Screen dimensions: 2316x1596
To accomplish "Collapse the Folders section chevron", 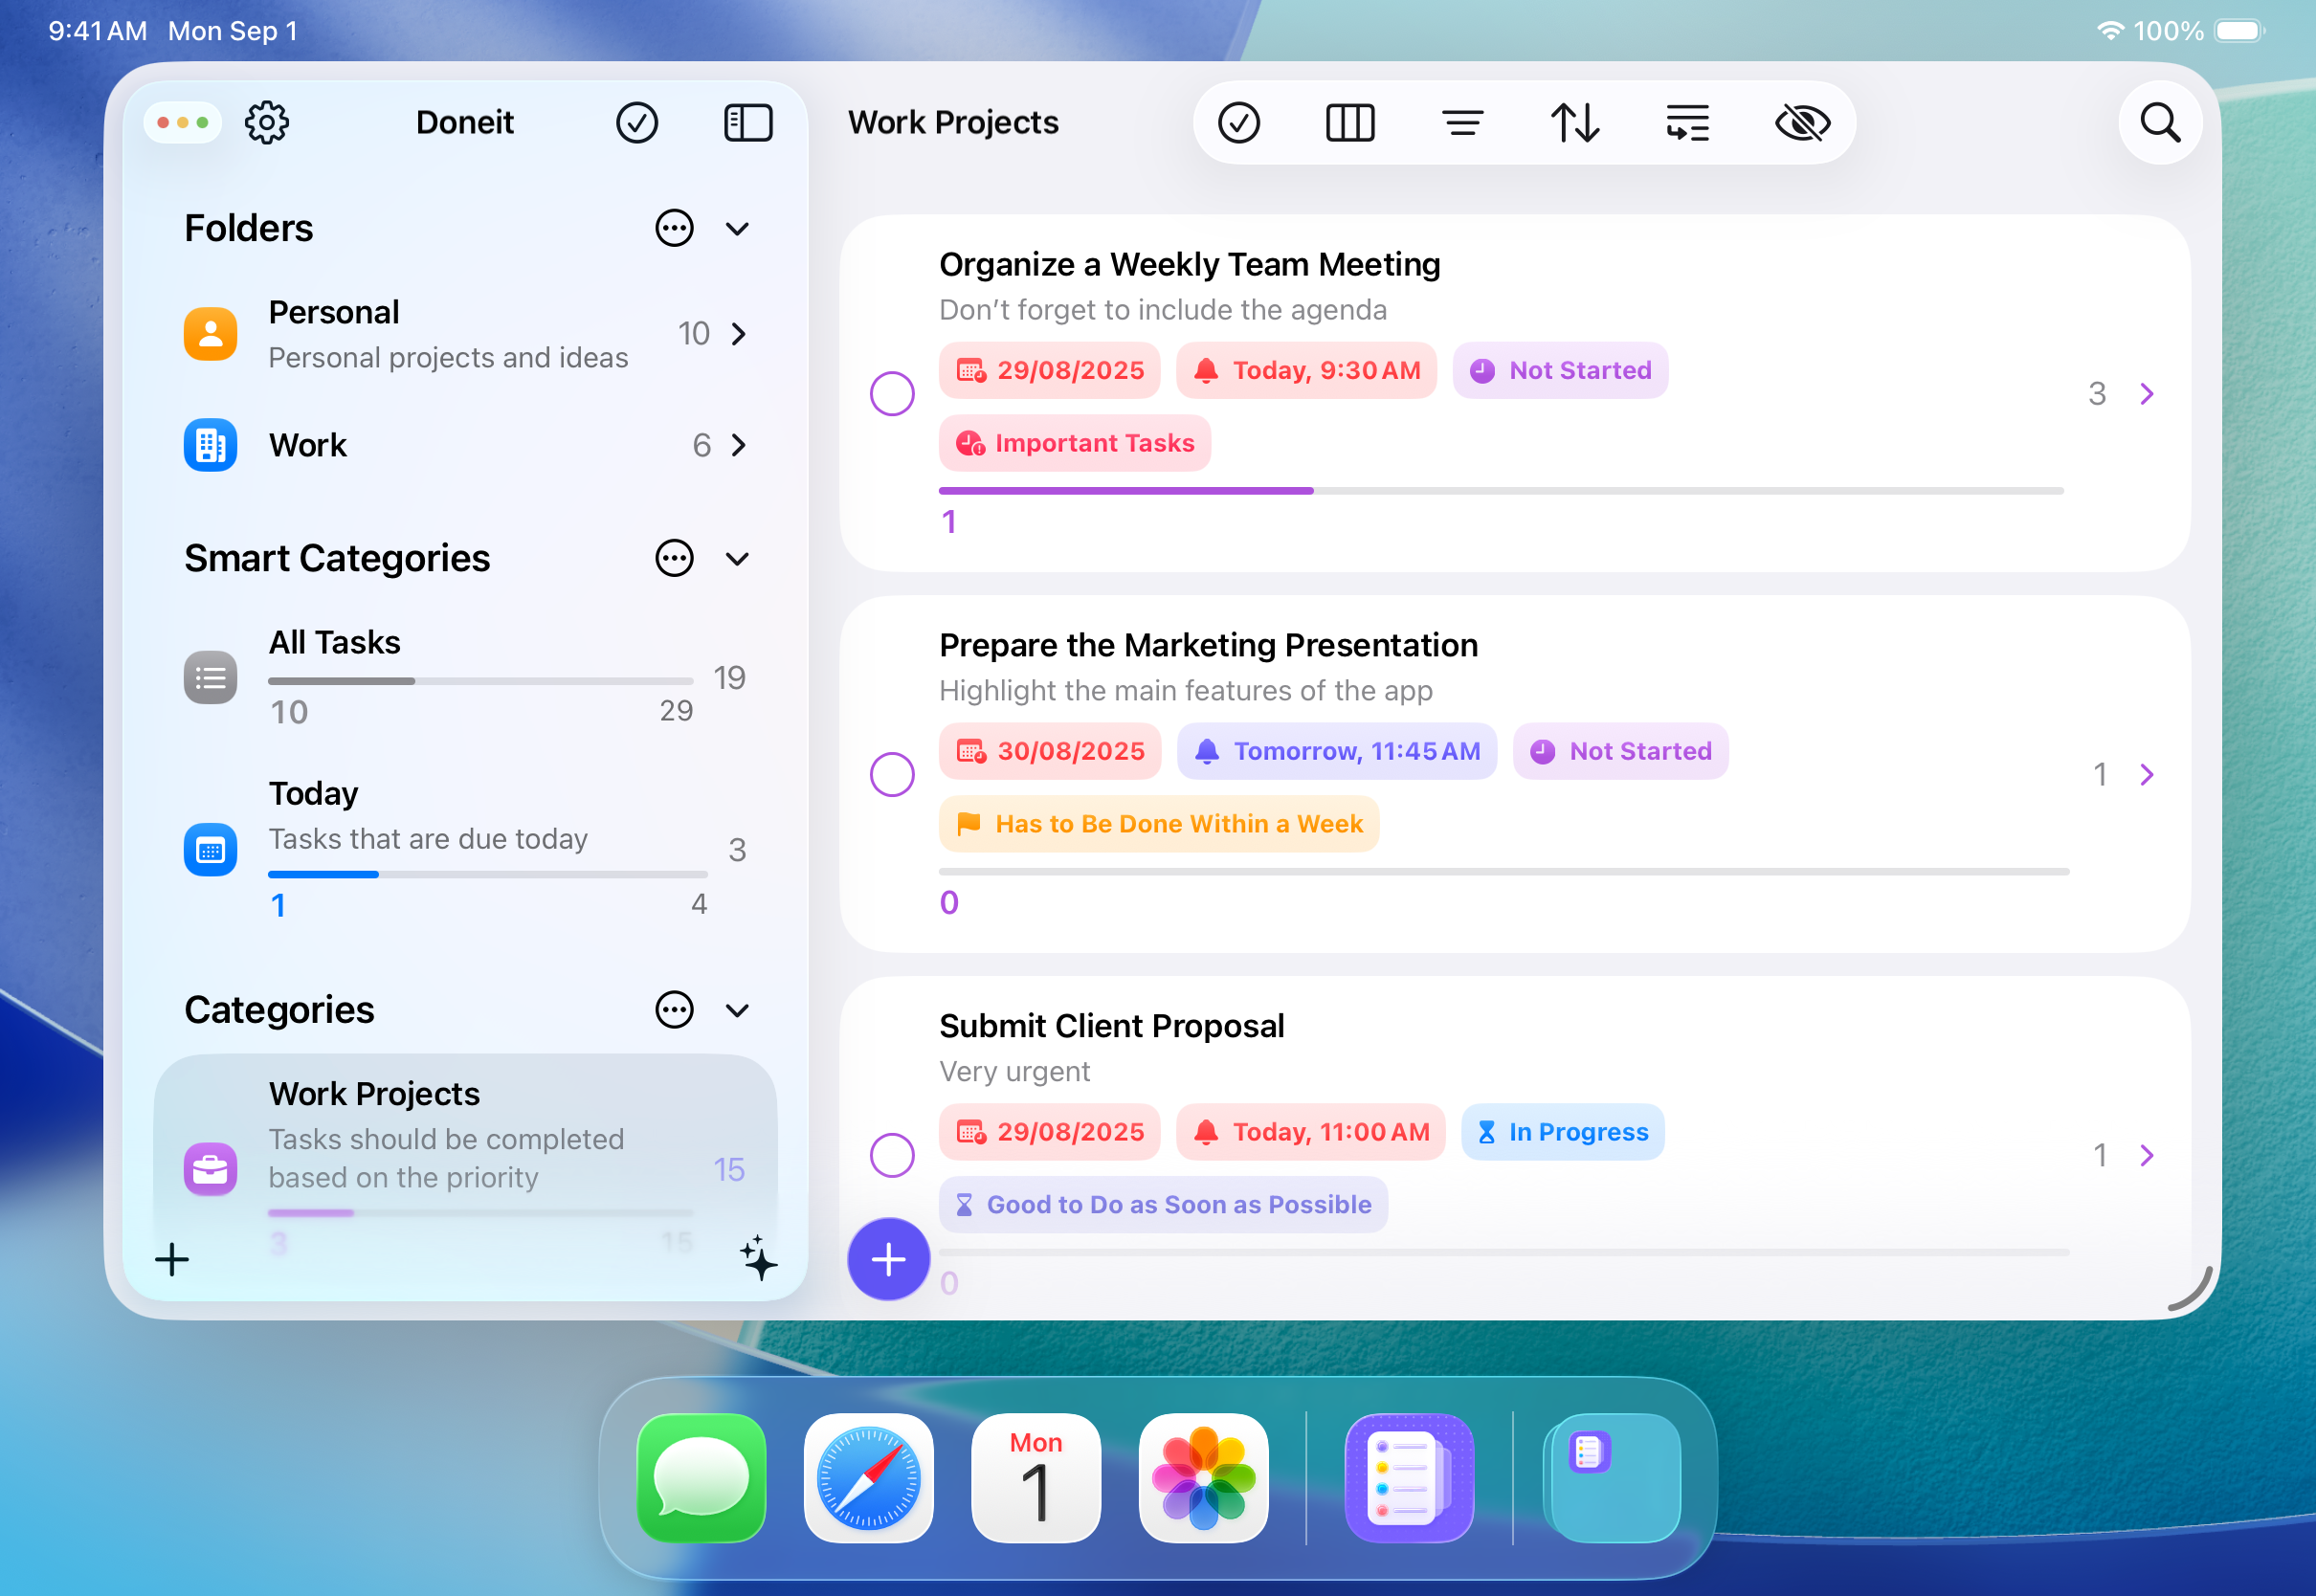I will pos(737,229).
